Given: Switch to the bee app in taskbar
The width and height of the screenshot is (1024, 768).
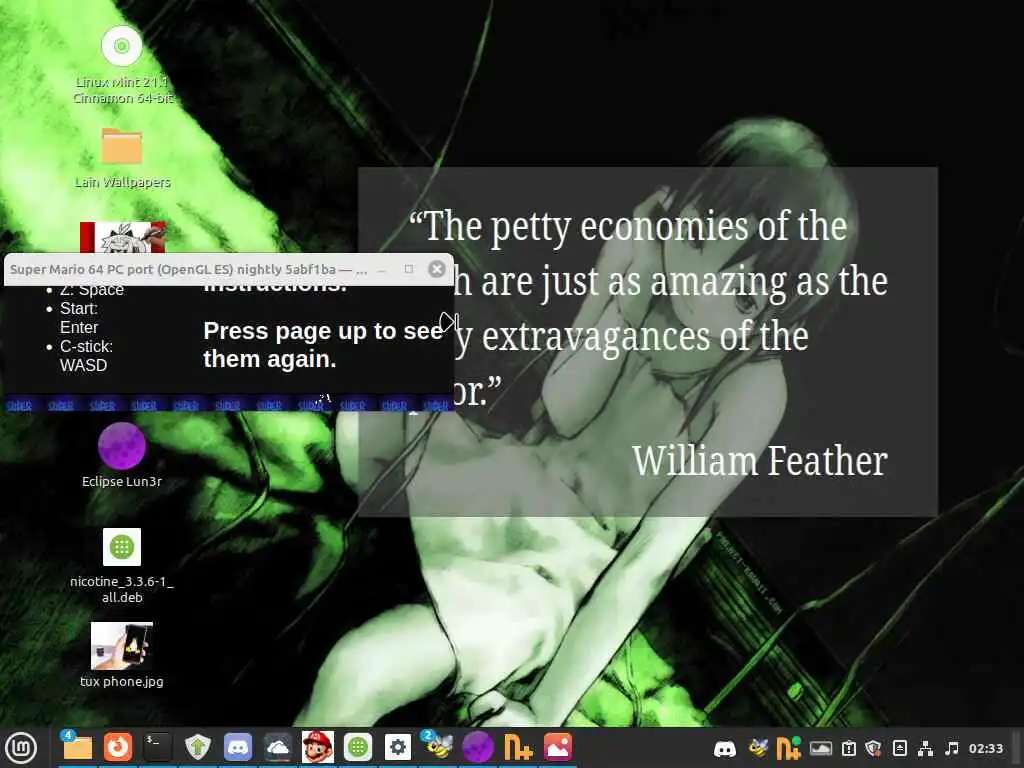Looking at the screenshot, I should [x=438, y=747].
